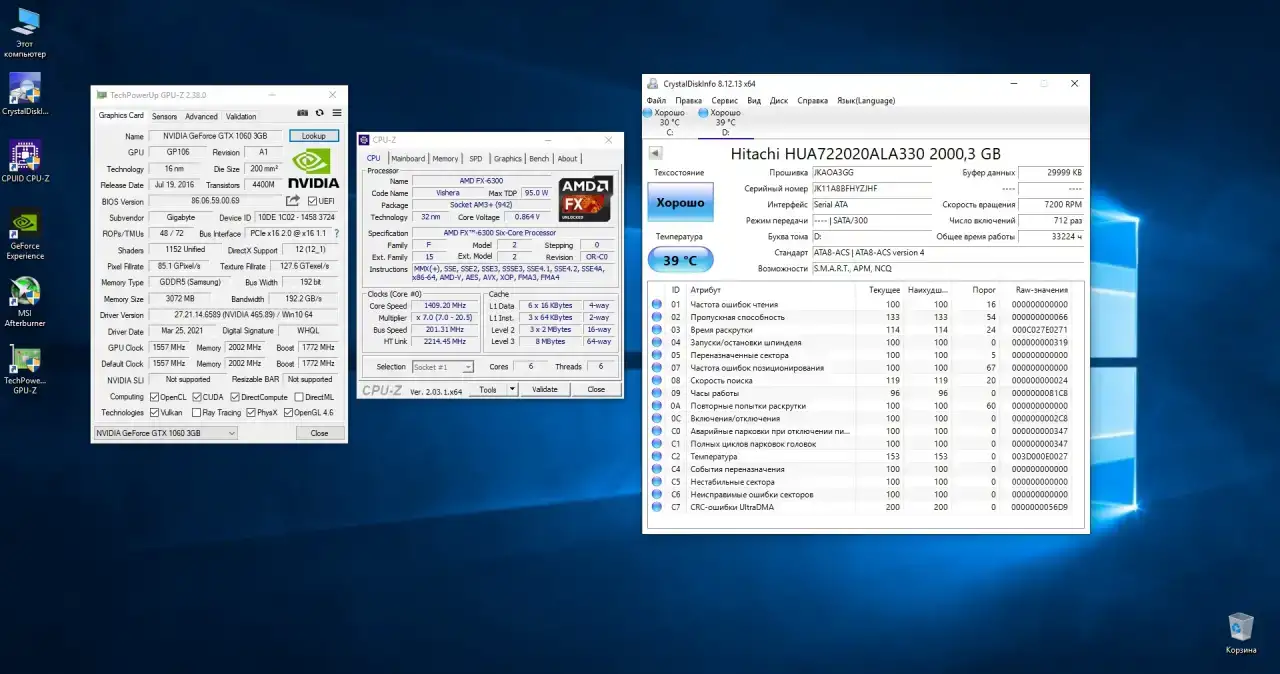Open the Справка menu in CrystalDiskInfo
The height and width of the screenshot is (674, 1280).
pos(813,100)
